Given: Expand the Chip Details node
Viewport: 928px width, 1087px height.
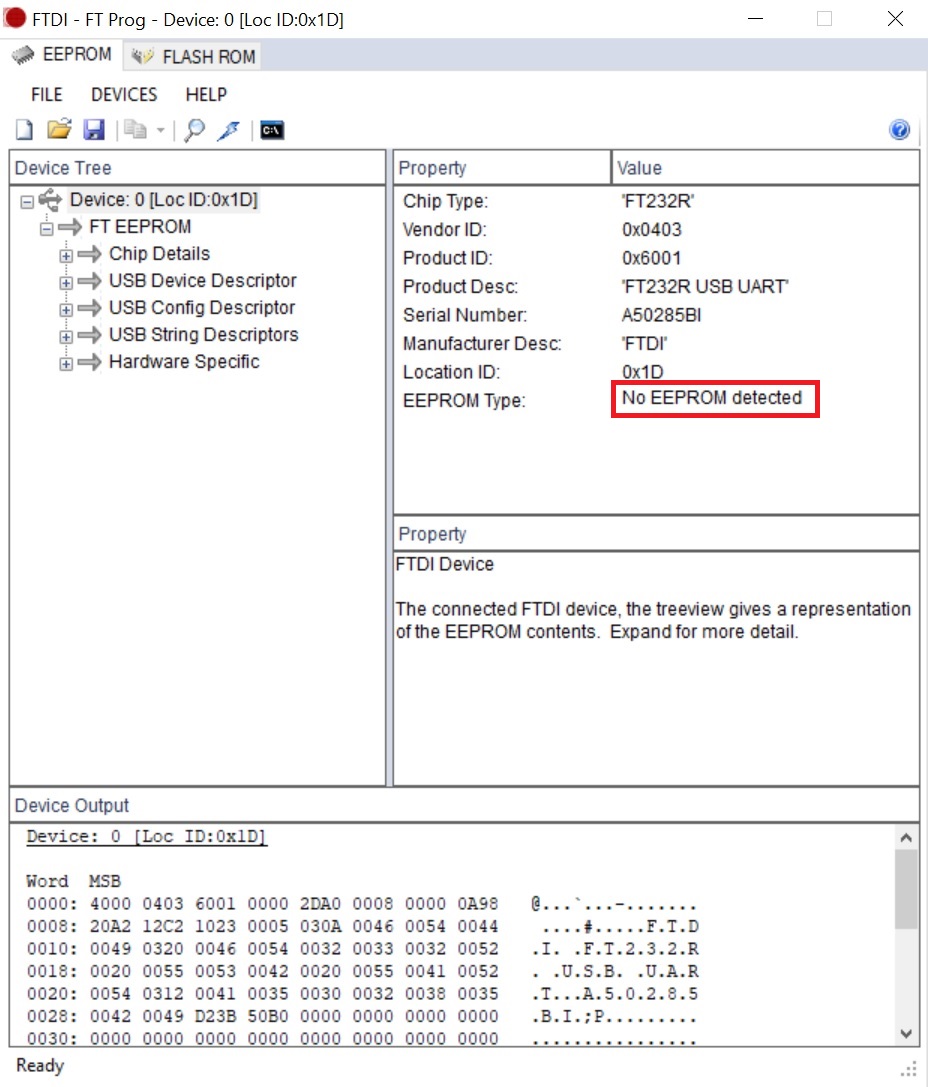Looking at the screenshot, I should pos(66,256).
